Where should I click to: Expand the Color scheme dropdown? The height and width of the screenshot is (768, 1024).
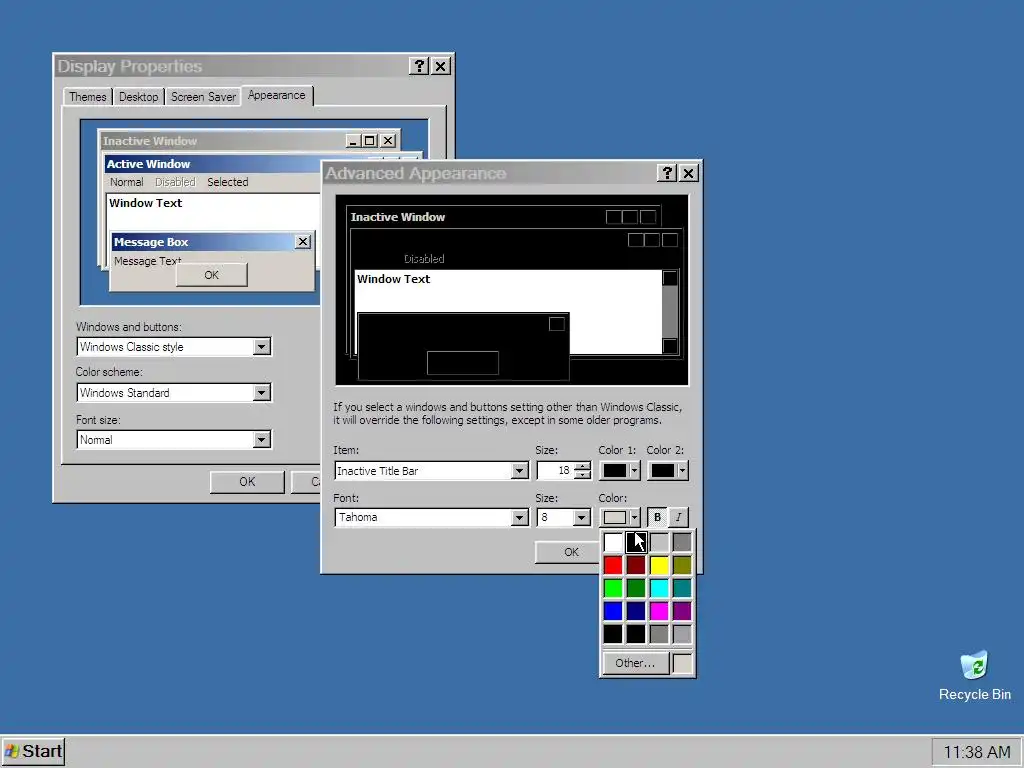261,392
